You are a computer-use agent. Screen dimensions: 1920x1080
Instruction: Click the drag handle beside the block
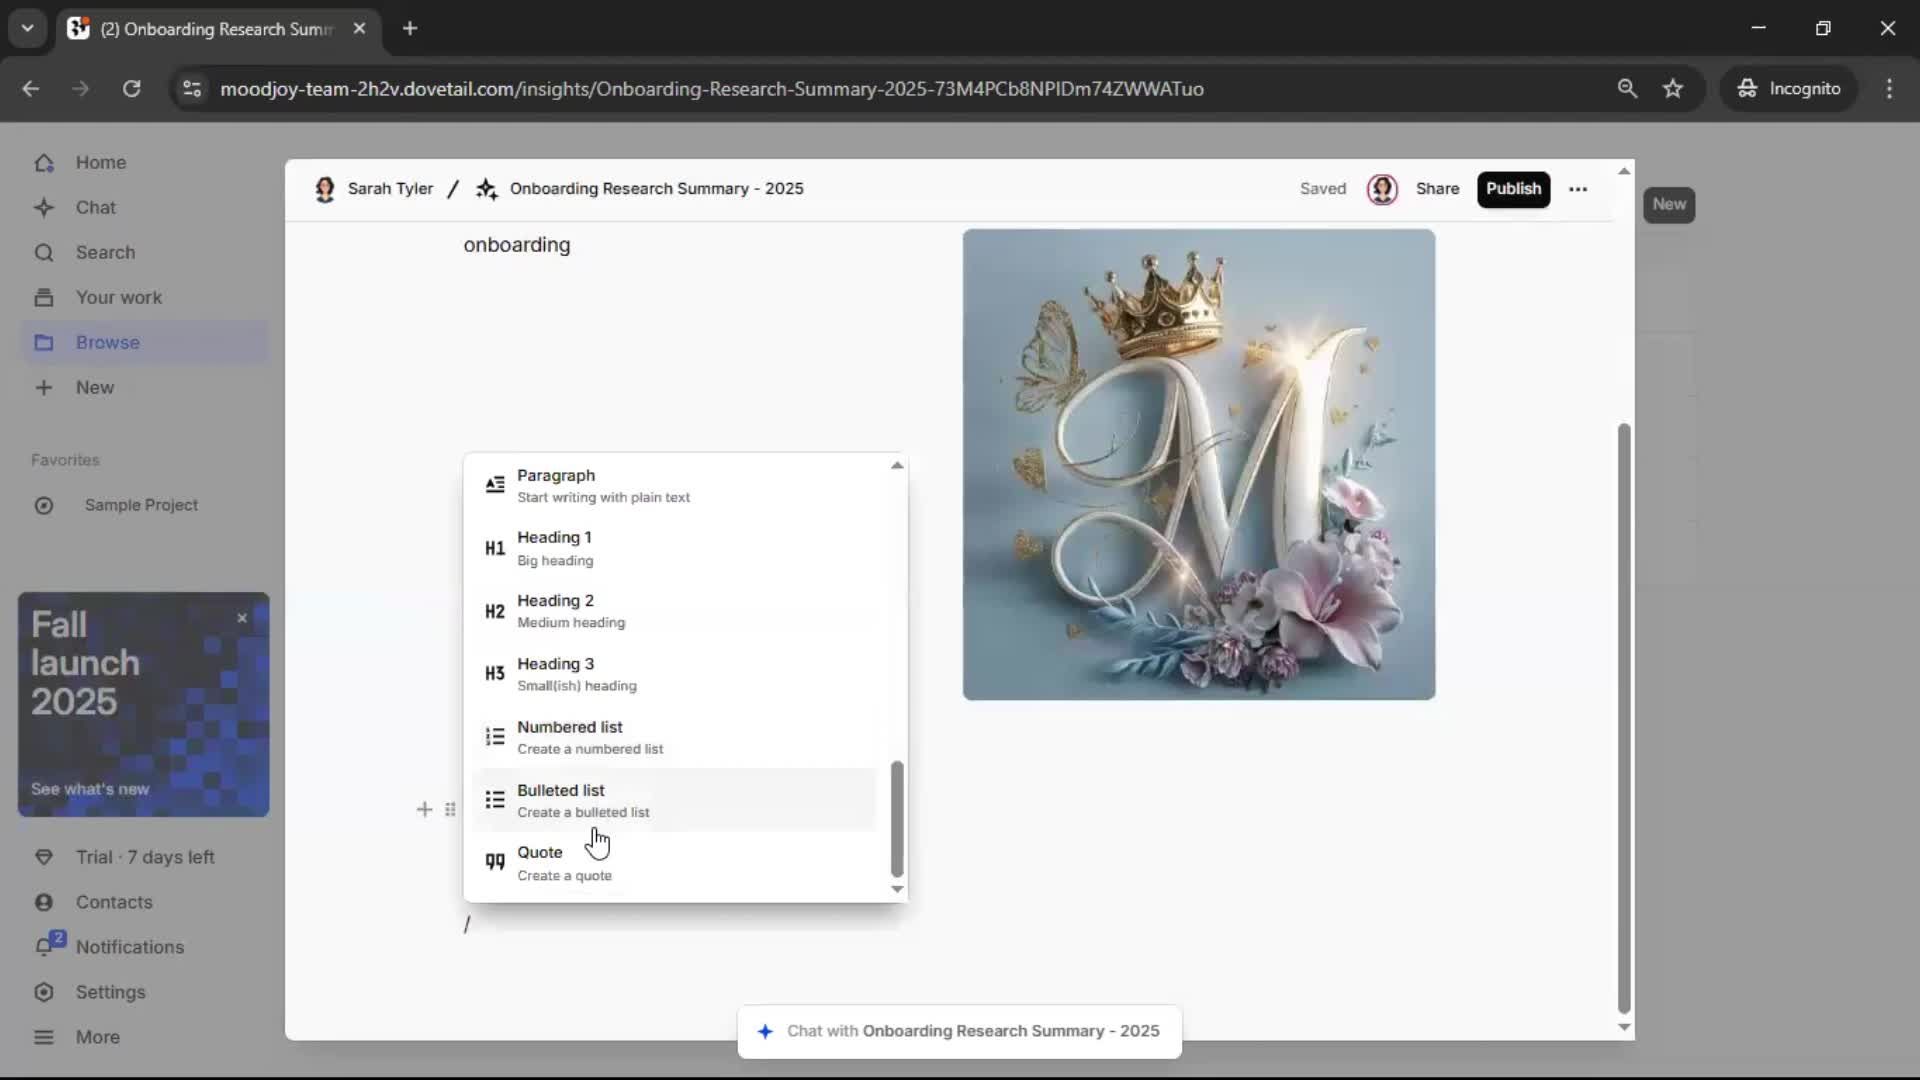[x=450, y=809]
